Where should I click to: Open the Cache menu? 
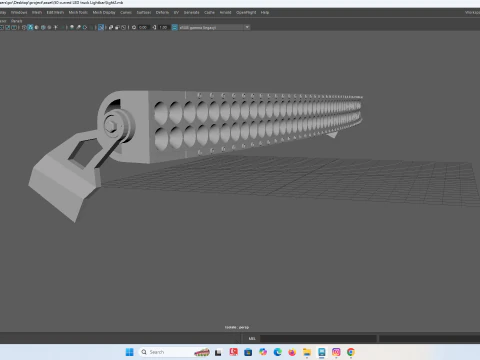click(209, 12)
